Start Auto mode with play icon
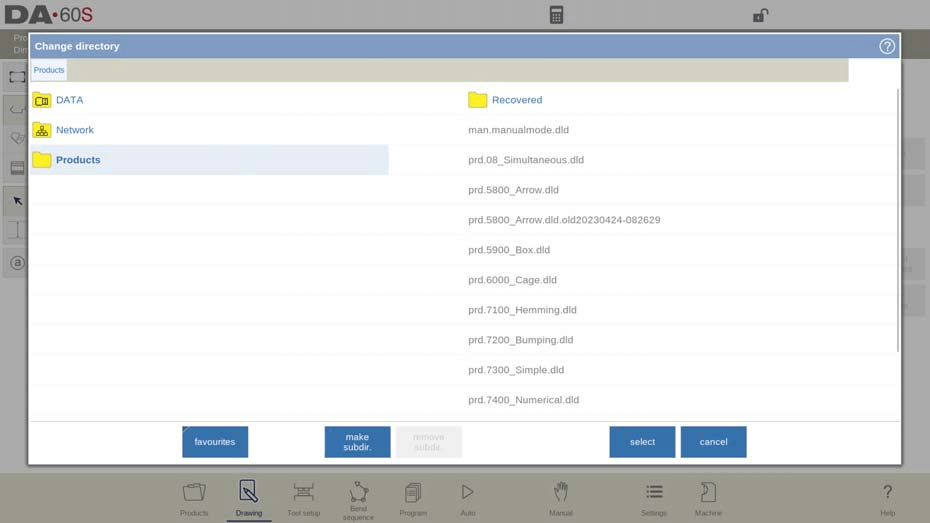 467,498
